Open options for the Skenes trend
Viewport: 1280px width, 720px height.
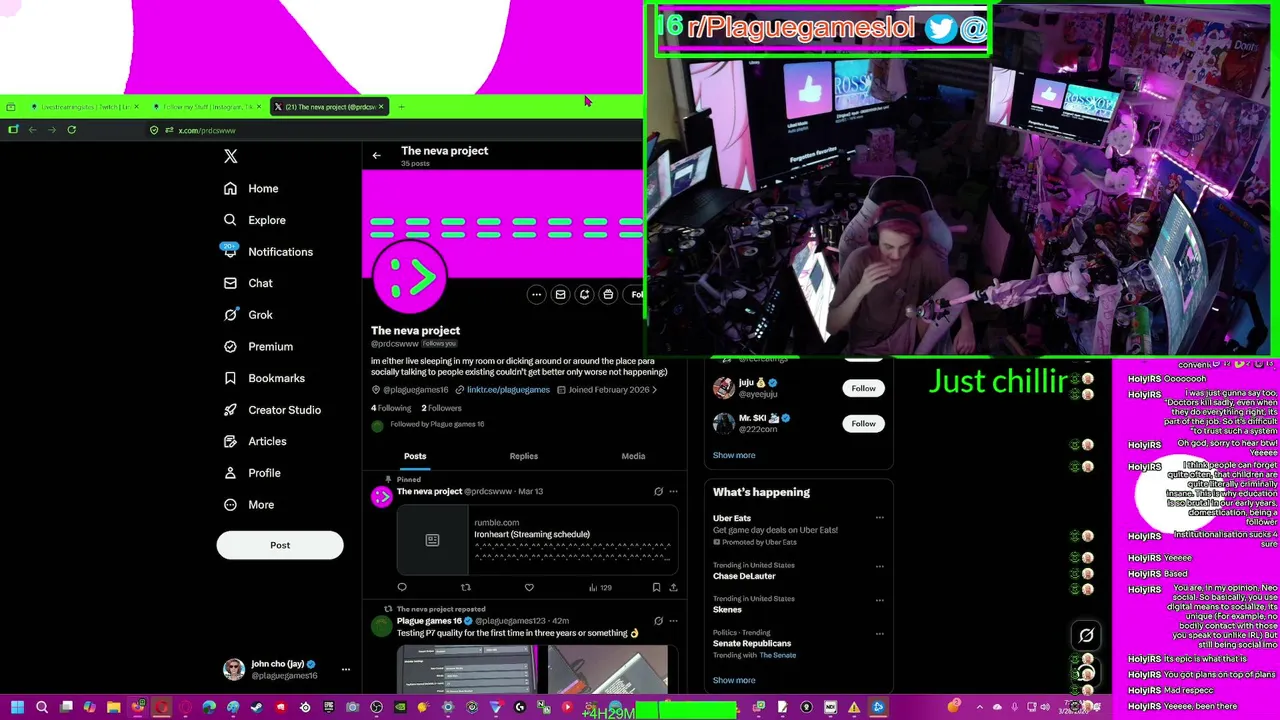coord(880,600)
